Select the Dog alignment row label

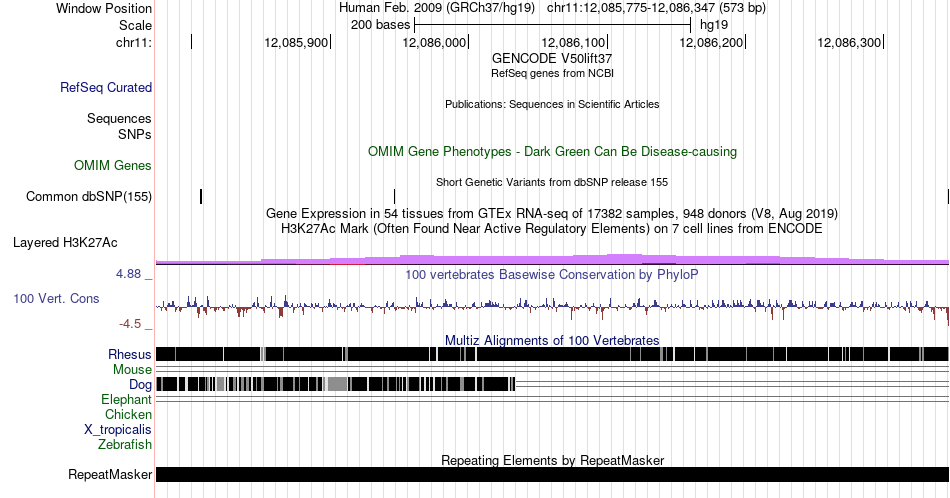coord(140,385)
